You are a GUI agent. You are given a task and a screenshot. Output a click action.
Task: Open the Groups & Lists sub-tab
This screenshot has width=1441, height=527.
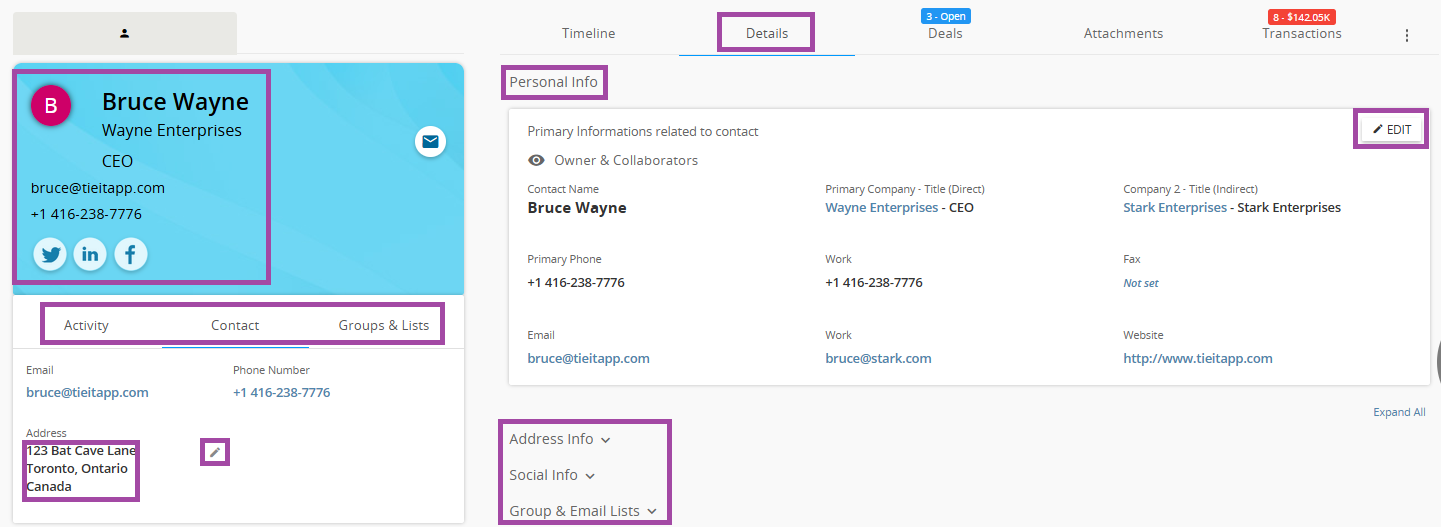[384, 325]
